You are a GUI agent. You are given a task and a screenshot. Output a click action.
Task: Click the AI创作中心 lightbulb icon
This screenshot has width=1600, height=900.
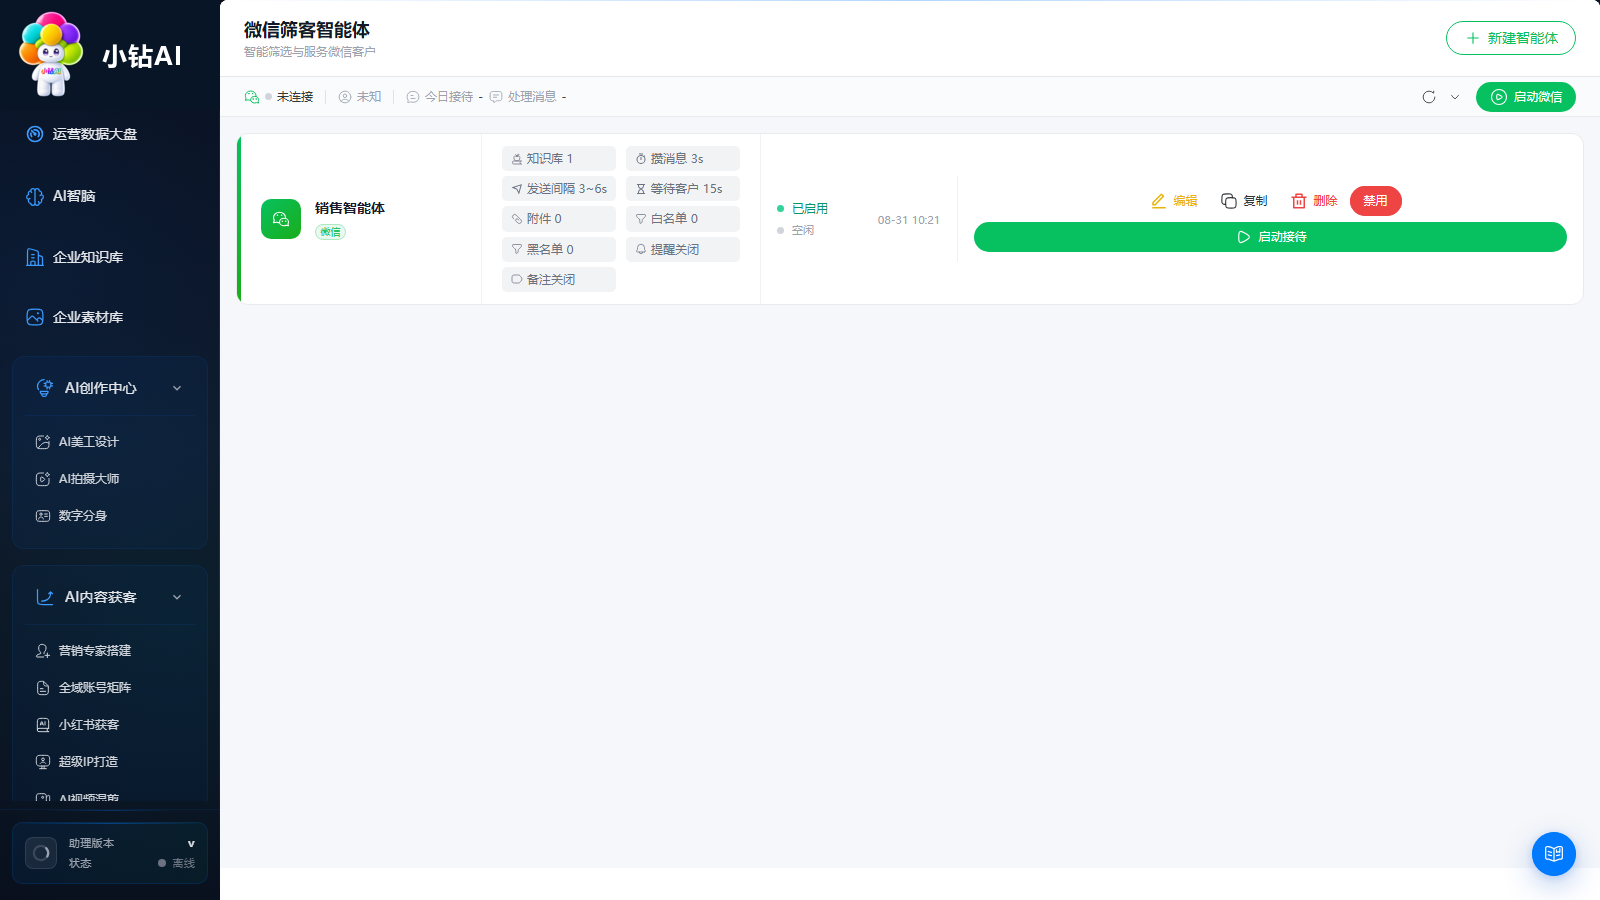45,388
